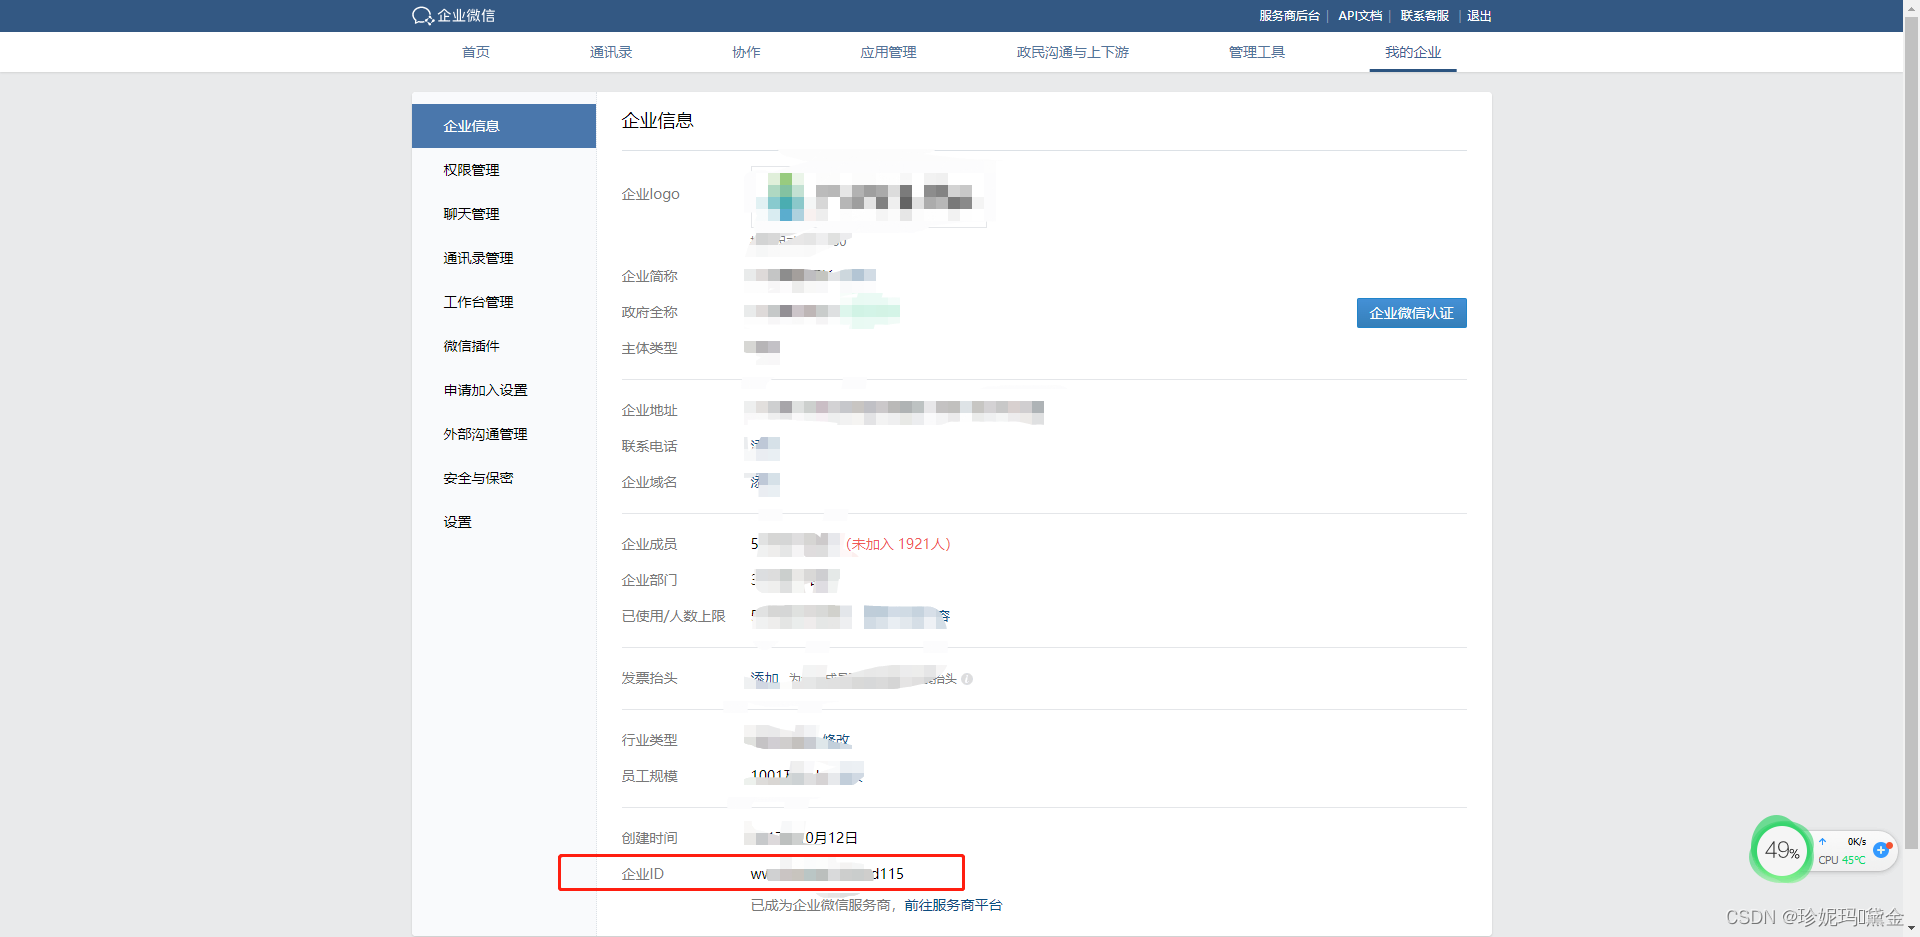Click the info icon beside 发票抬头
The width and height of the screenshot is (1920, 937).
tap(967, 679)
